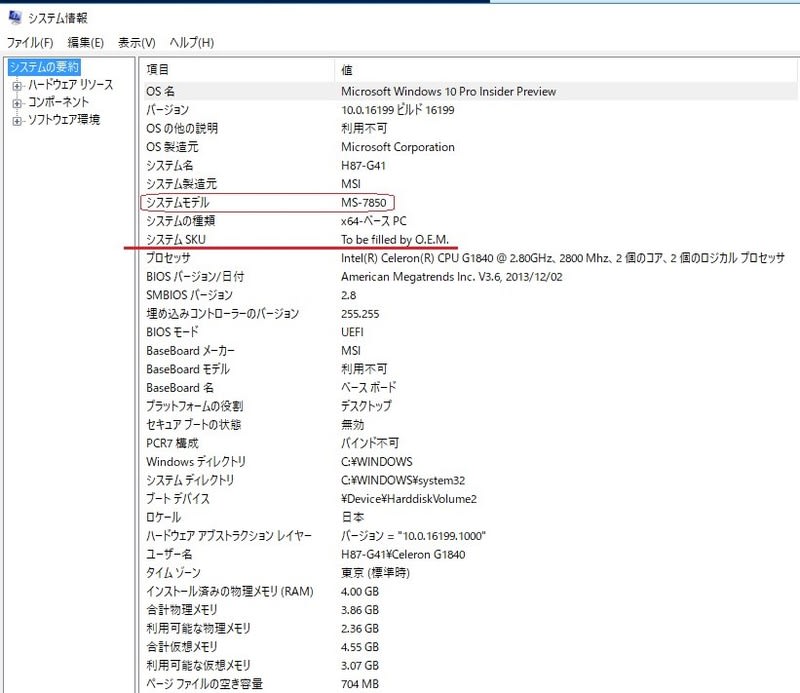The width and height of the screenshot is (800, 693).
Task: Click the 項目 column header
Action: pyautogui.click(x=239, y=70)
